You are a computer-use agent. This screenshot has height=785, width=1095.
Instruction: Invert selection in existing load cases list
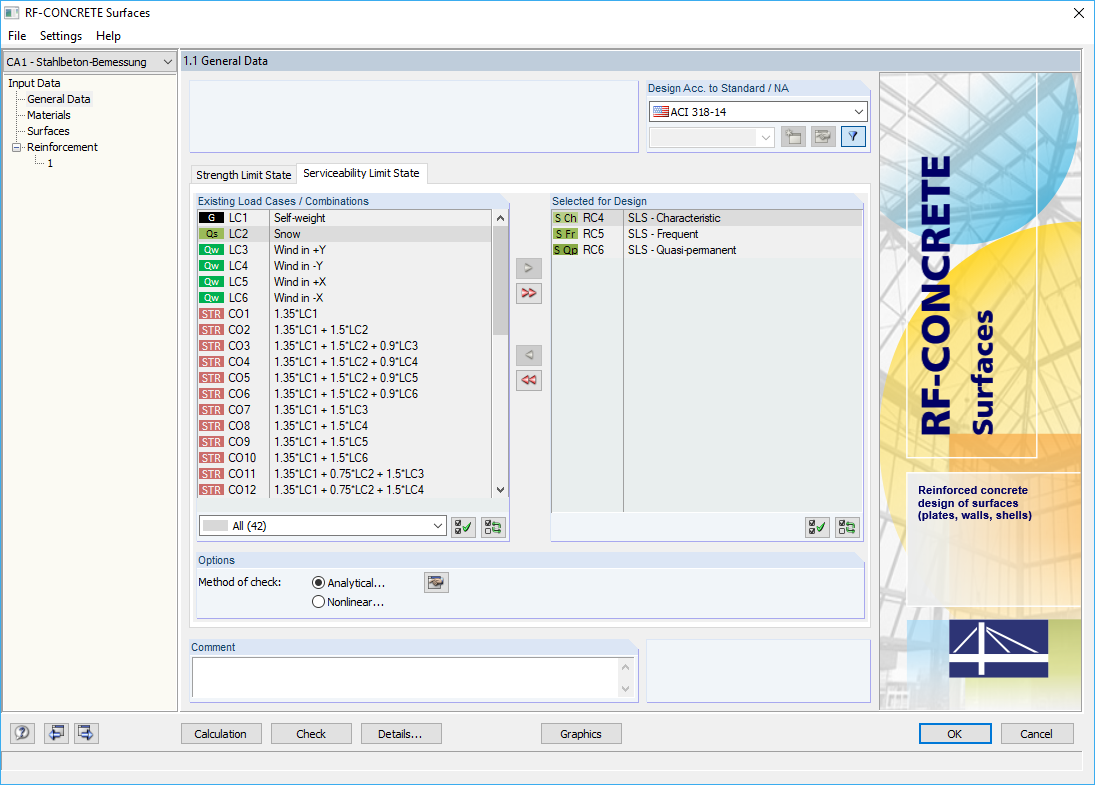coord(493,527)
